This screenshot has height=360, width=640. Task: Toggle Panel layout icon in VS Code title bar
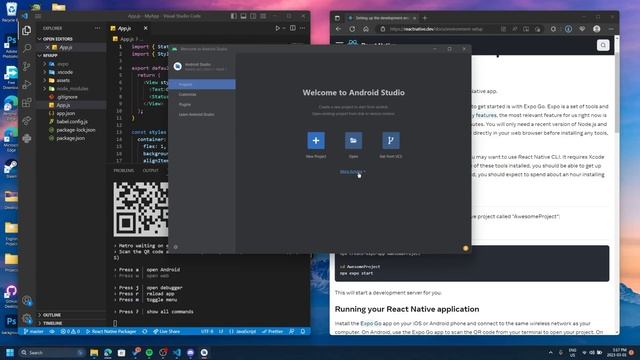[243, 16]
